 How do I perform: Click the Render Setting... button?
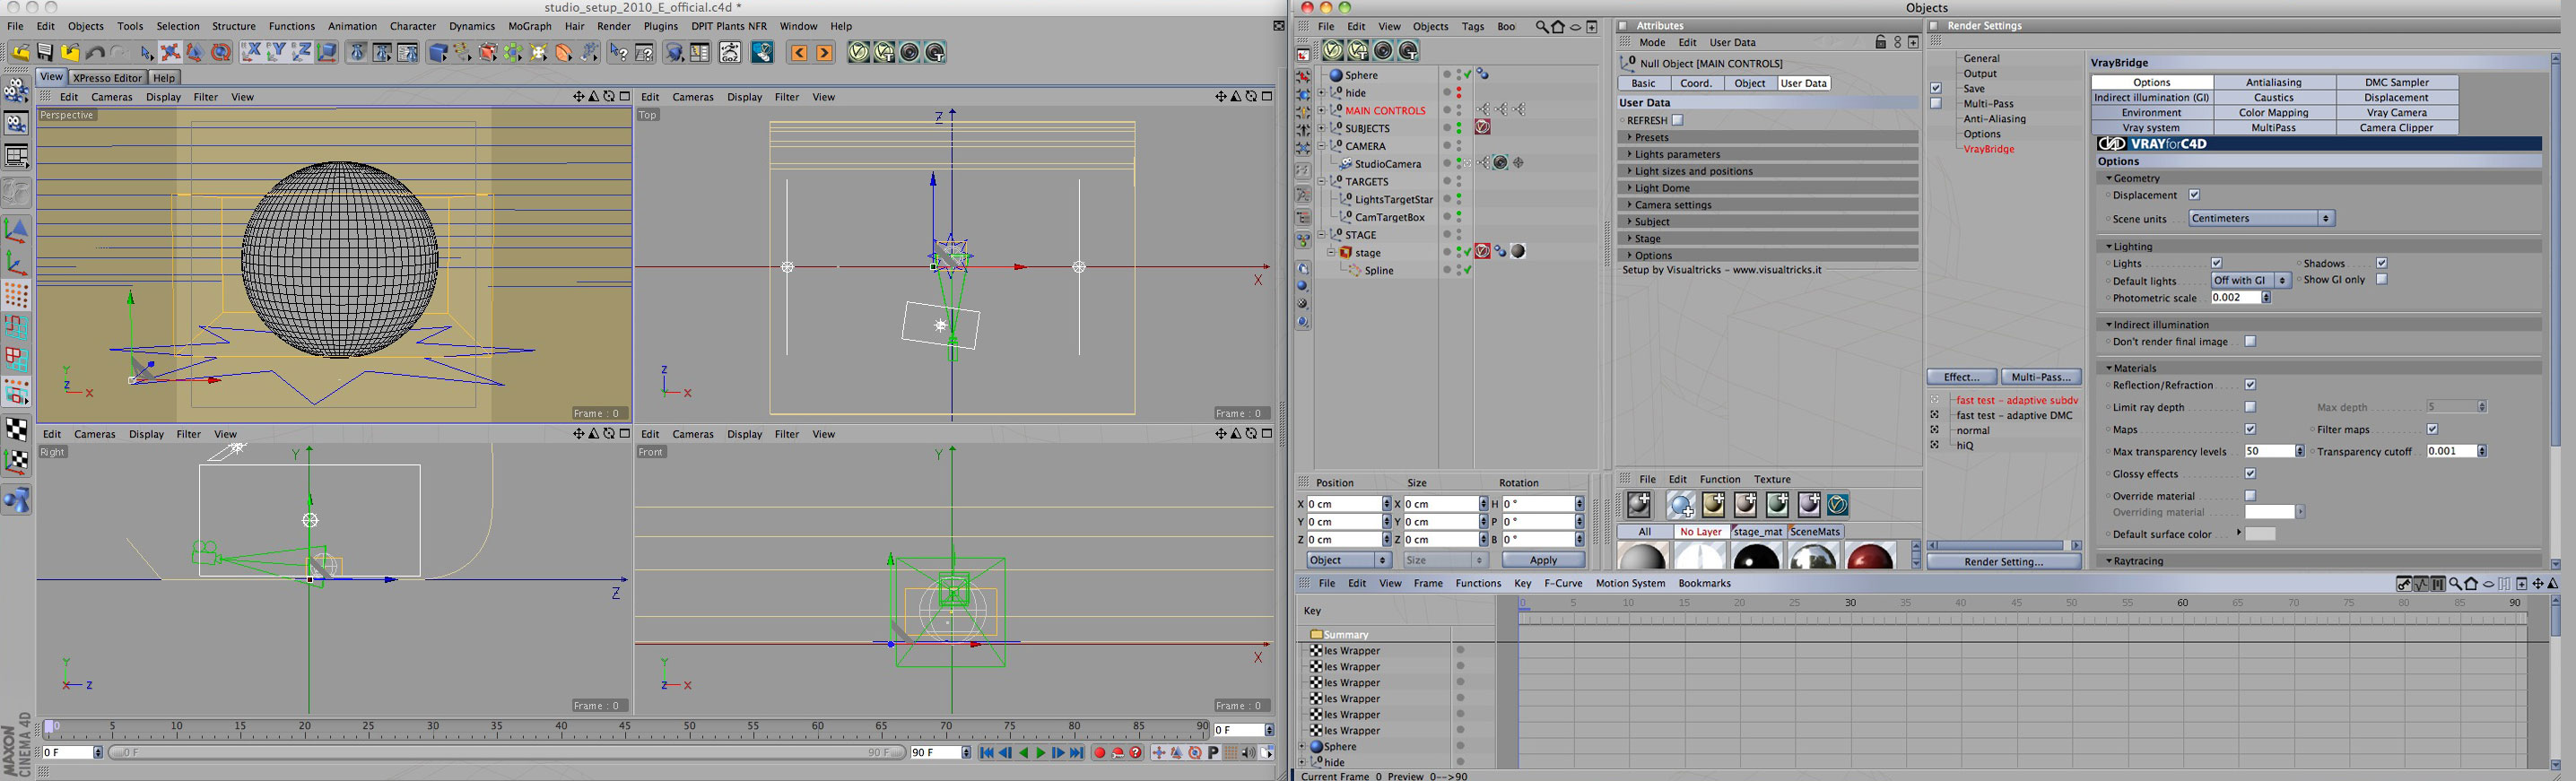2003,562
